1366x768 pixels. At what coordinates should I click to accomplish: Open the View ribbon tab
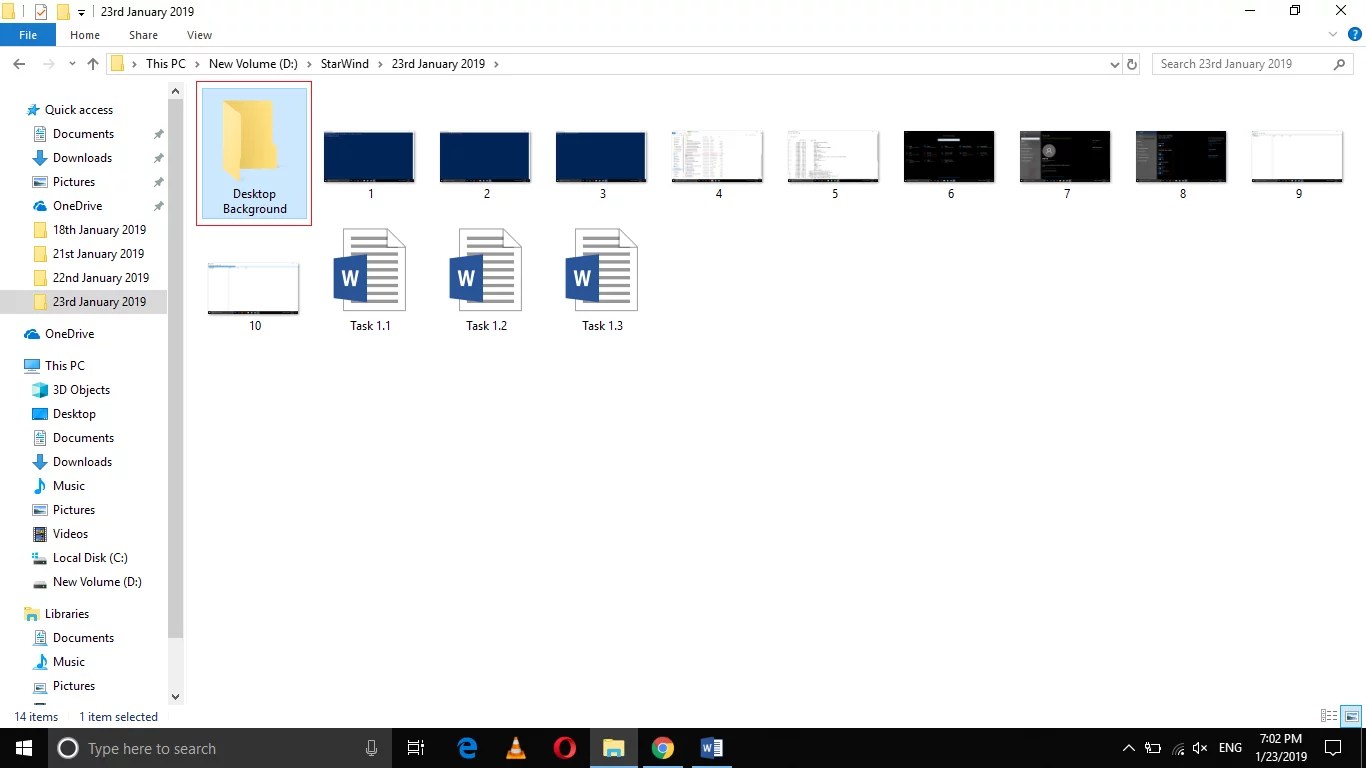[x=198, y=34]
